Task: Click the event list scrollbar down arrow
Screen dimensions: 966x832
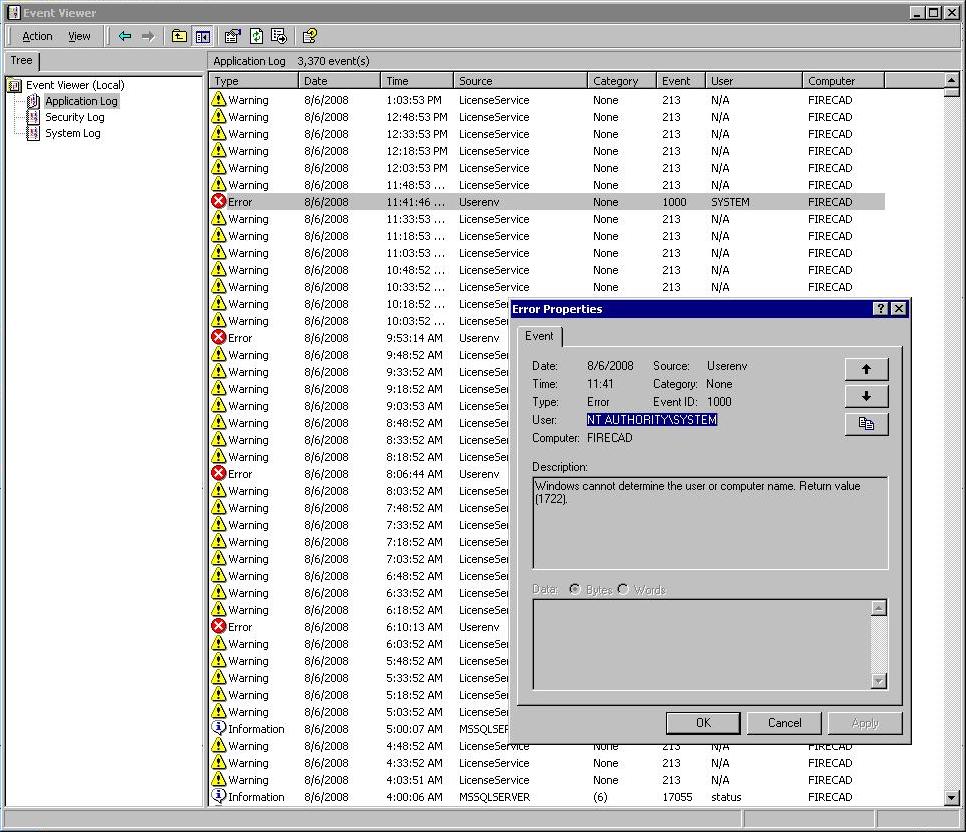Action: [x=951, y=798]
